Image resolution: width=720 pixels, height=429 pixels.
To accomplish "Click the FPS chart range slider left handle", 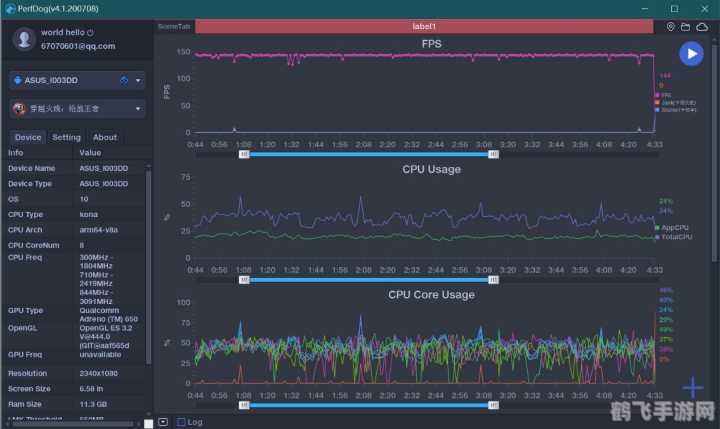I will point(244,155).
